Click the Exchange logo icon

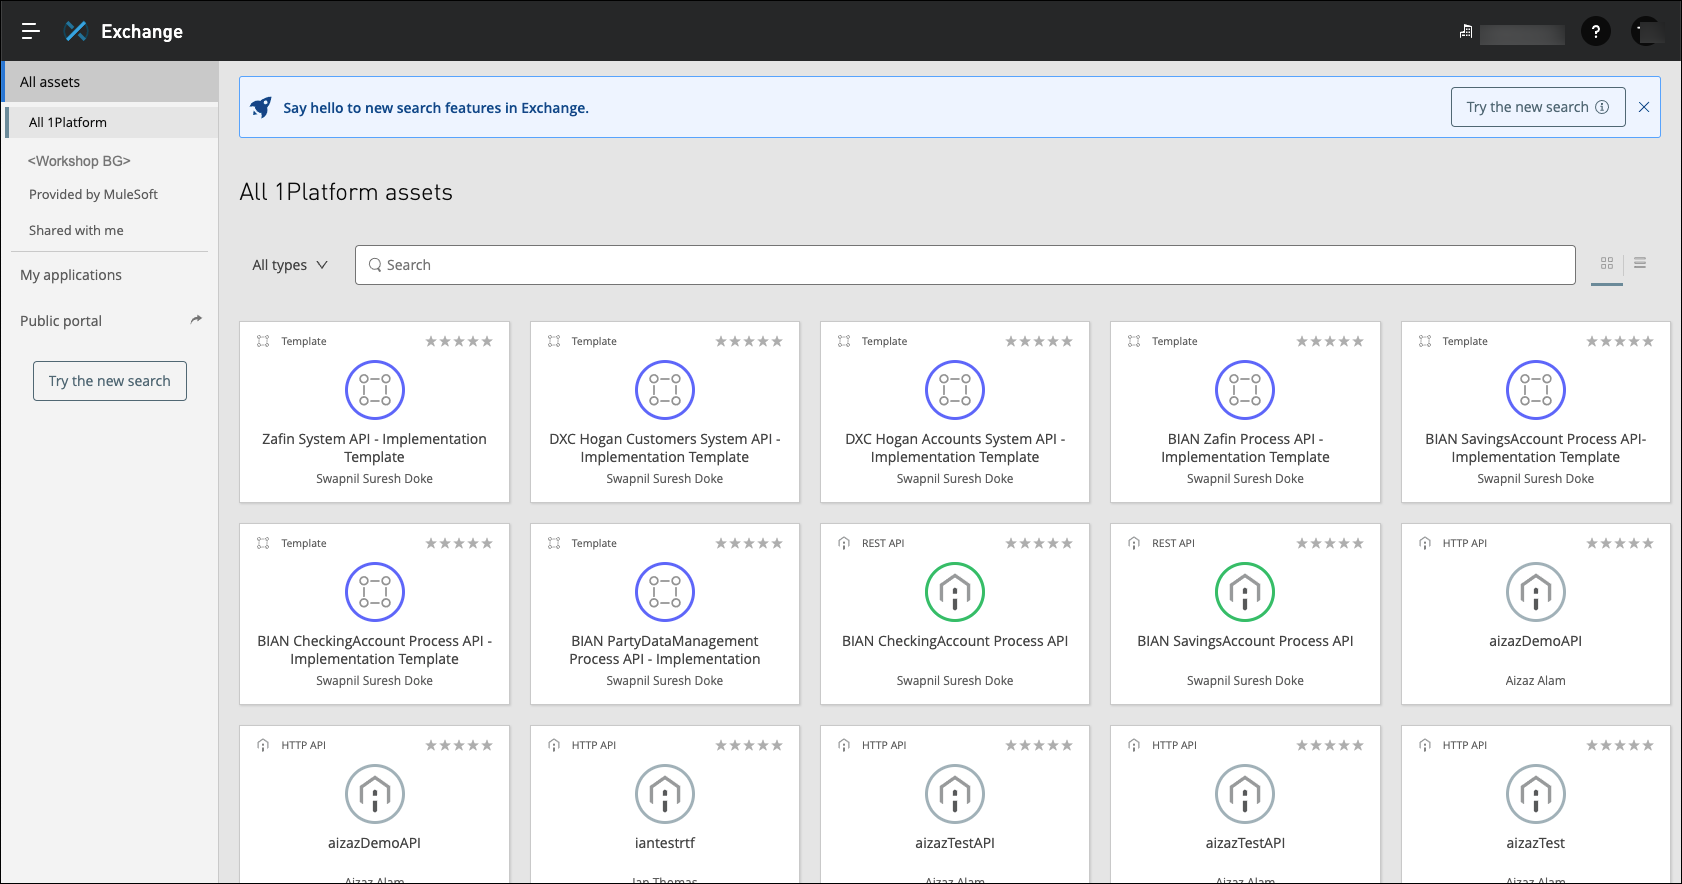(x=76, y=31)
